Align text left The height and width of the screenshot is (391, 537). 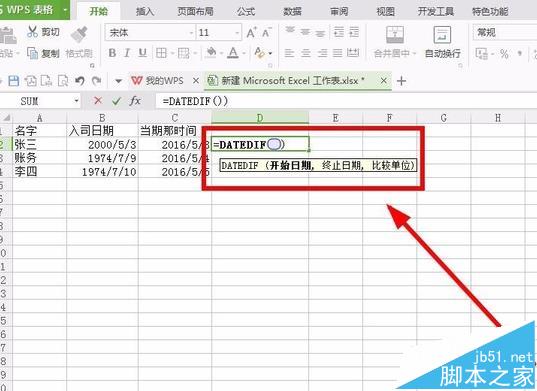pyautogui.click(x=290, y=53)
